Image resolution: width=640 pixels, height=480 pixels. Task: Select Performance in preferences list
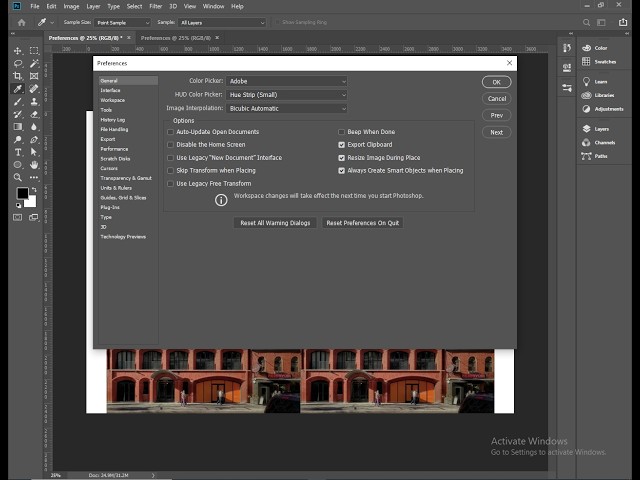114,149
